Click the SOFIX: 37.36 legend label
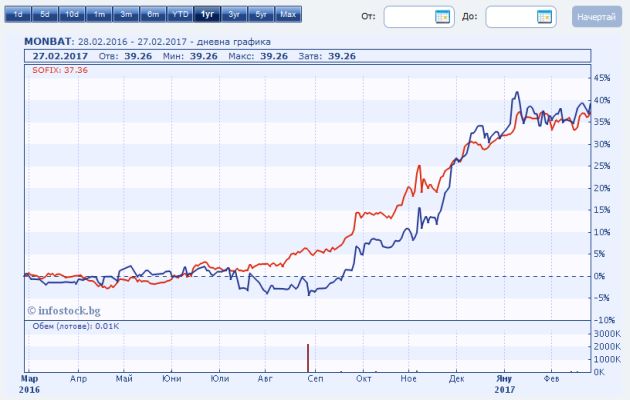This screenshot has width=630, height=400. pyautogui.click(x=60, y=70)
